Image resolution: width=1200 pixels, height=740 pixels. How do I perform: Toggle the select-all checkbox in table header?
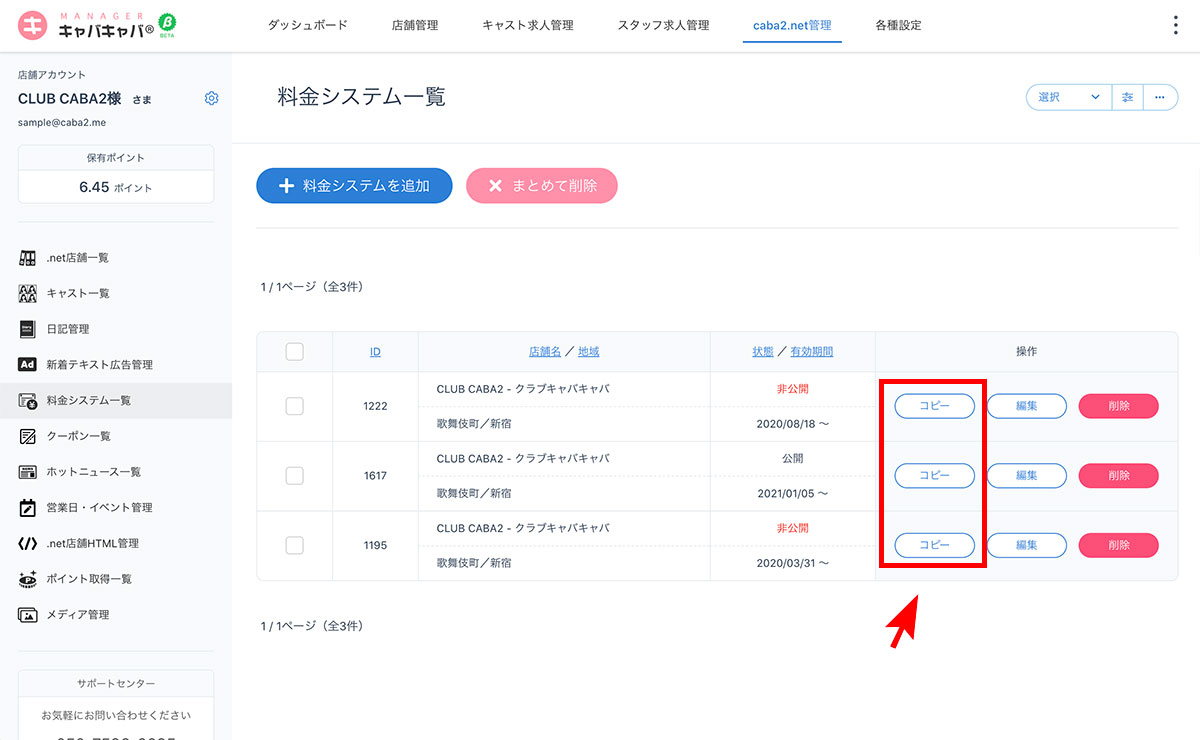click(294, 352)
